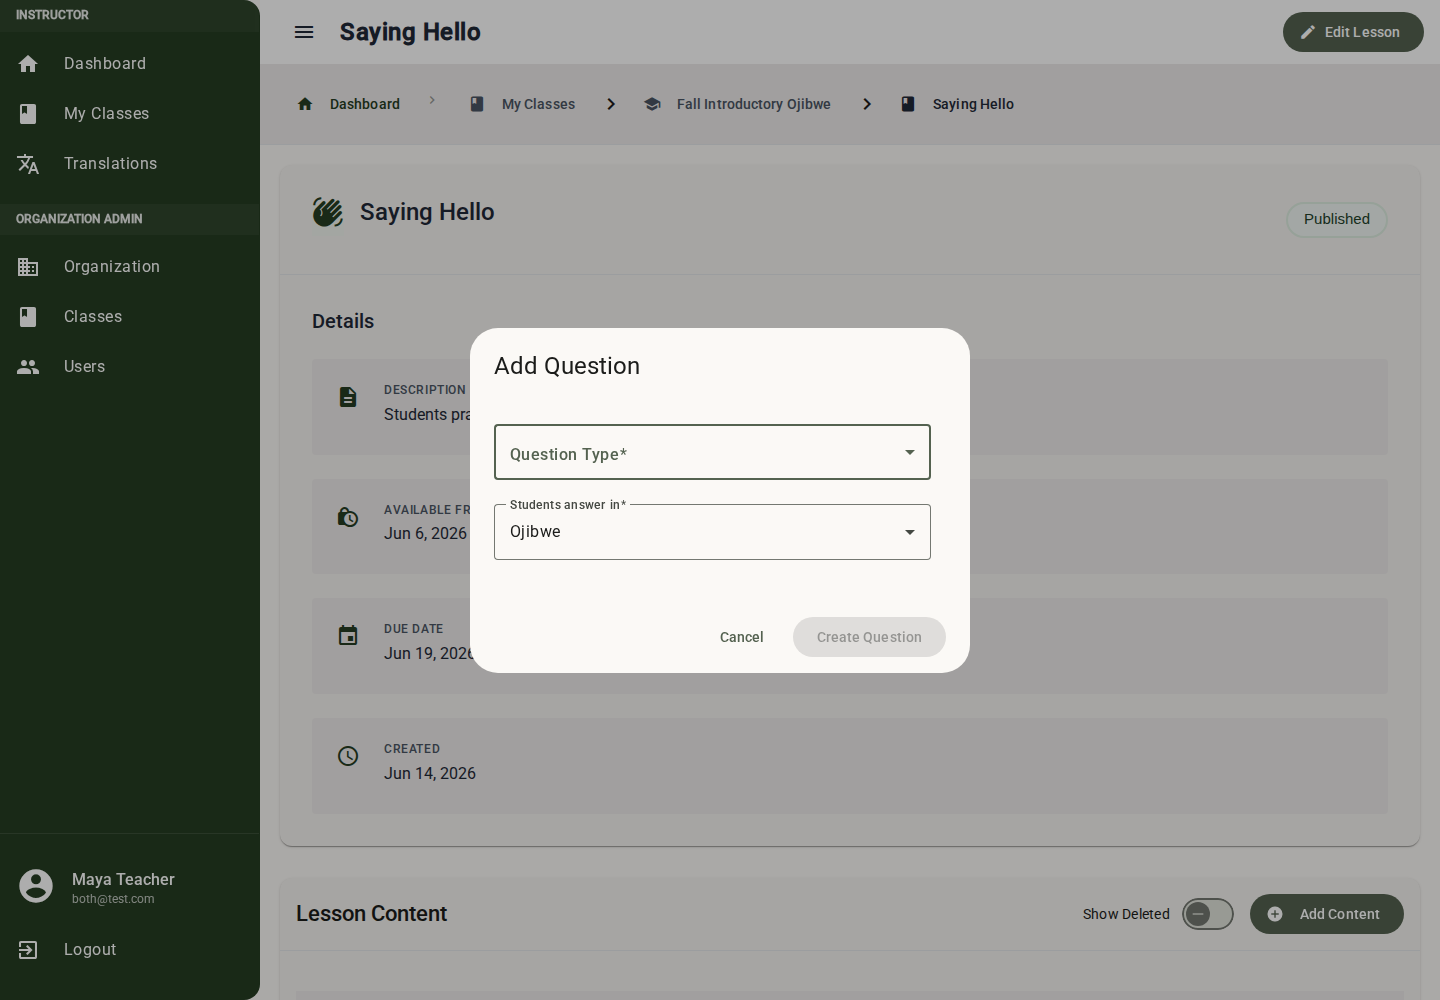Click the Maya Teacher user name

(x=123, y=879)
